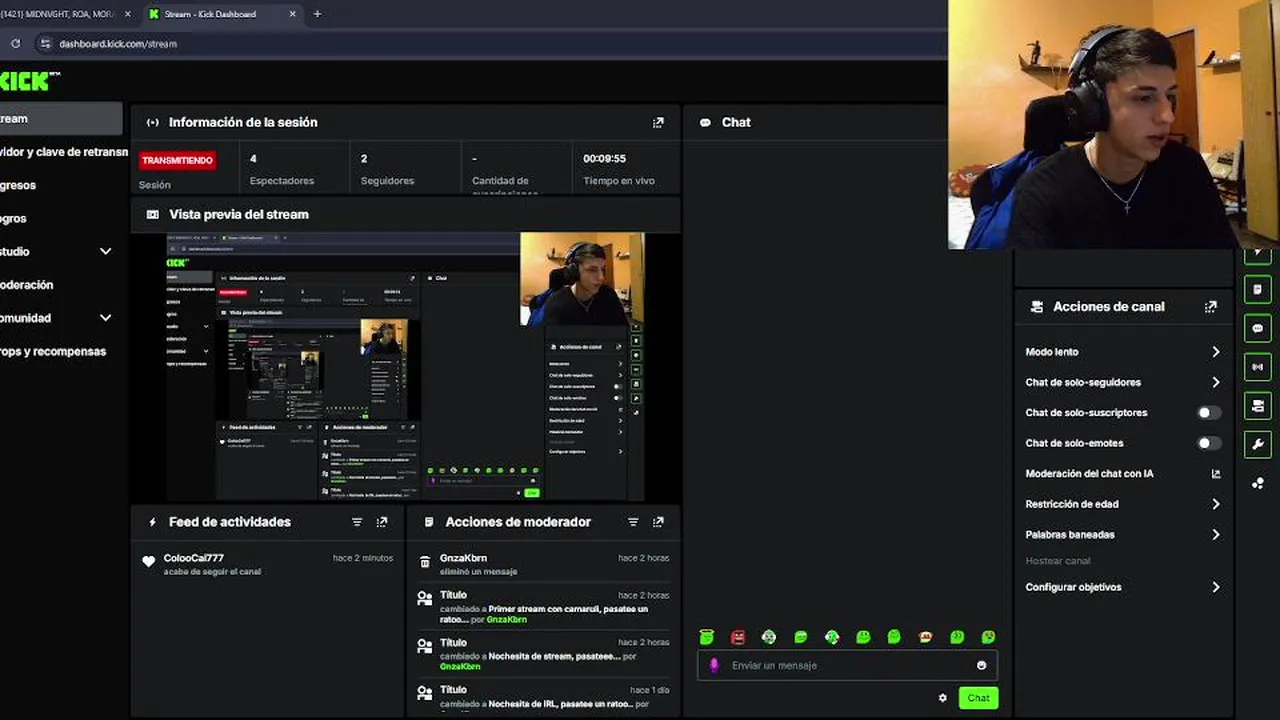Click the 00:09:55 live time value

tap(604, 159)
